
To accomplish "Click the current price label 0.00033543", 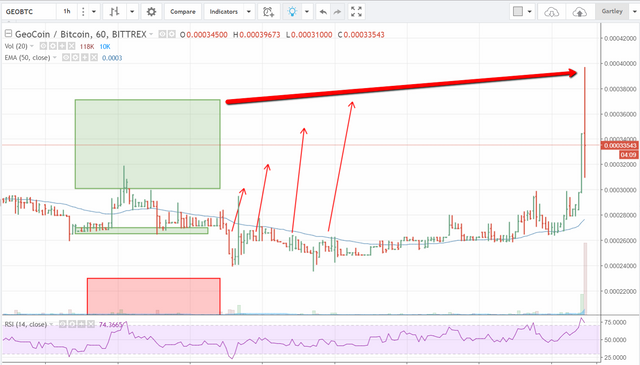I will click(620, 145).
